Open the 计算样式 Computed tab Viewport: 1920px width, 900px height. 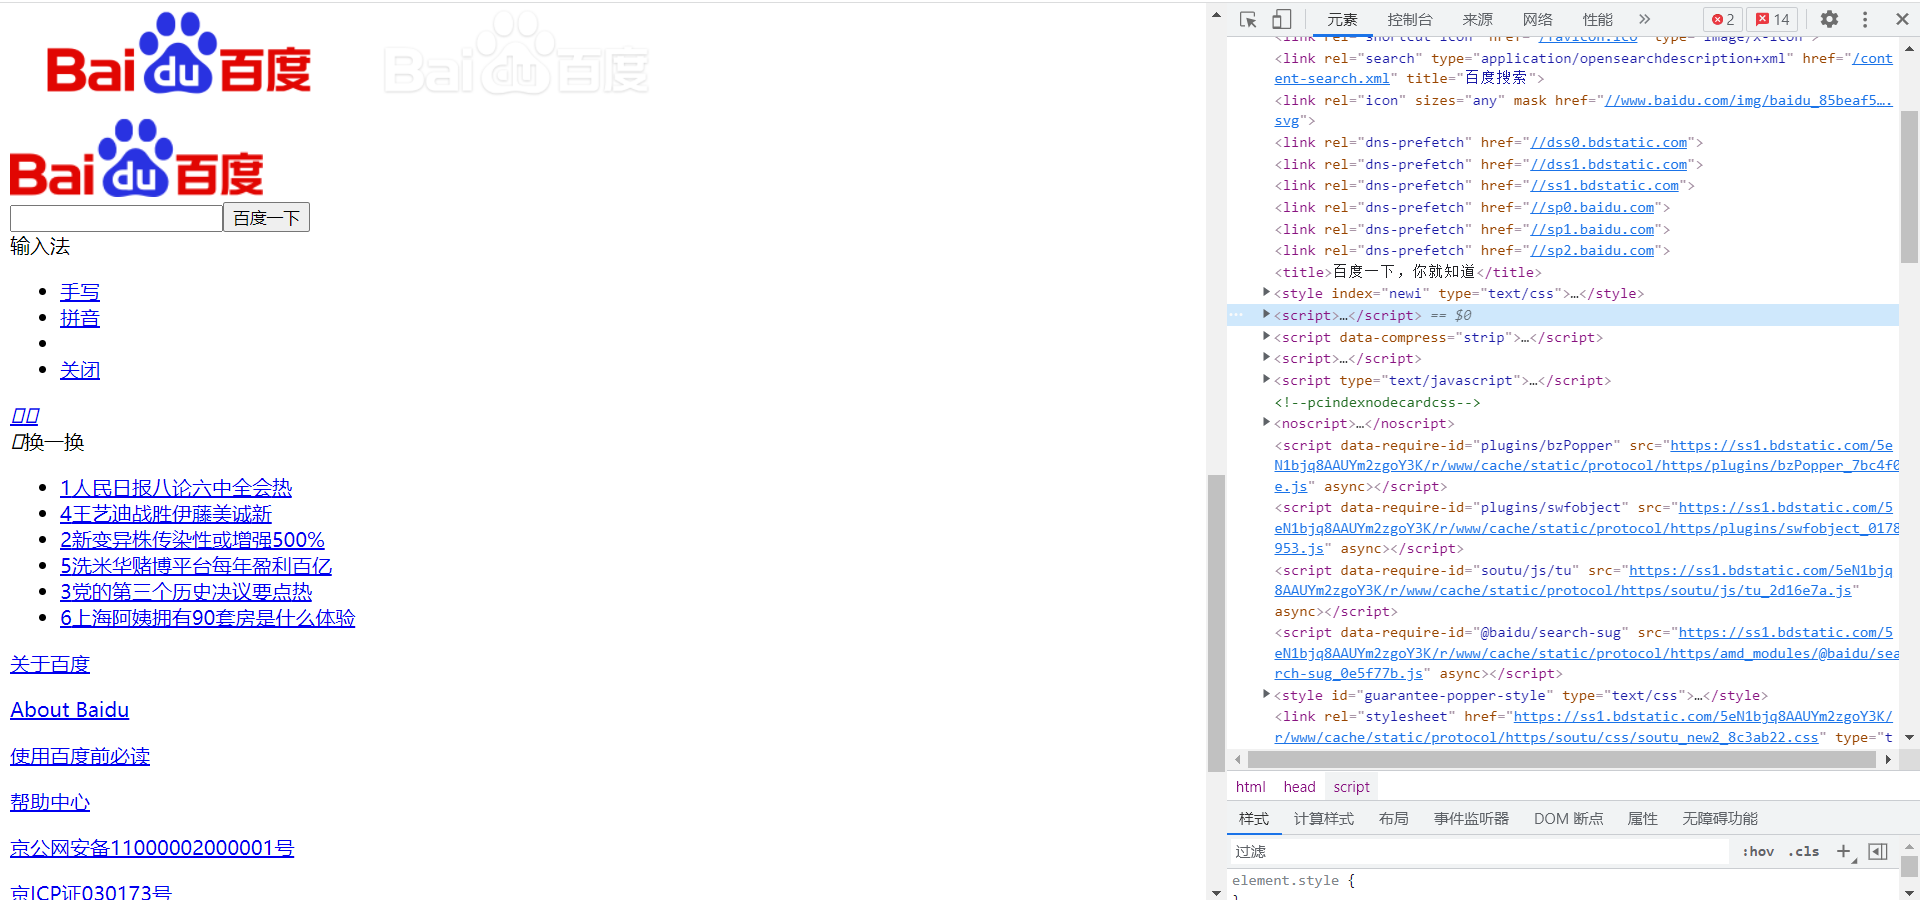(1324, 818)
